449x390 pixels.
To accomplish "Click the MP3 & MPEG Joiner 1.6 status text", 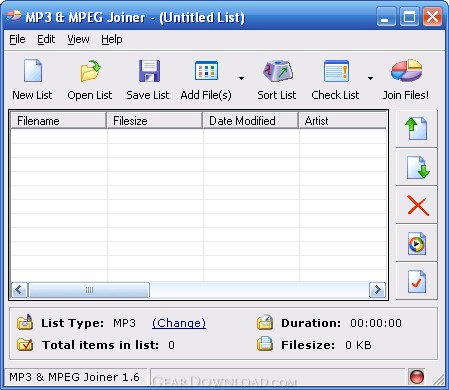I will (74, 377).
